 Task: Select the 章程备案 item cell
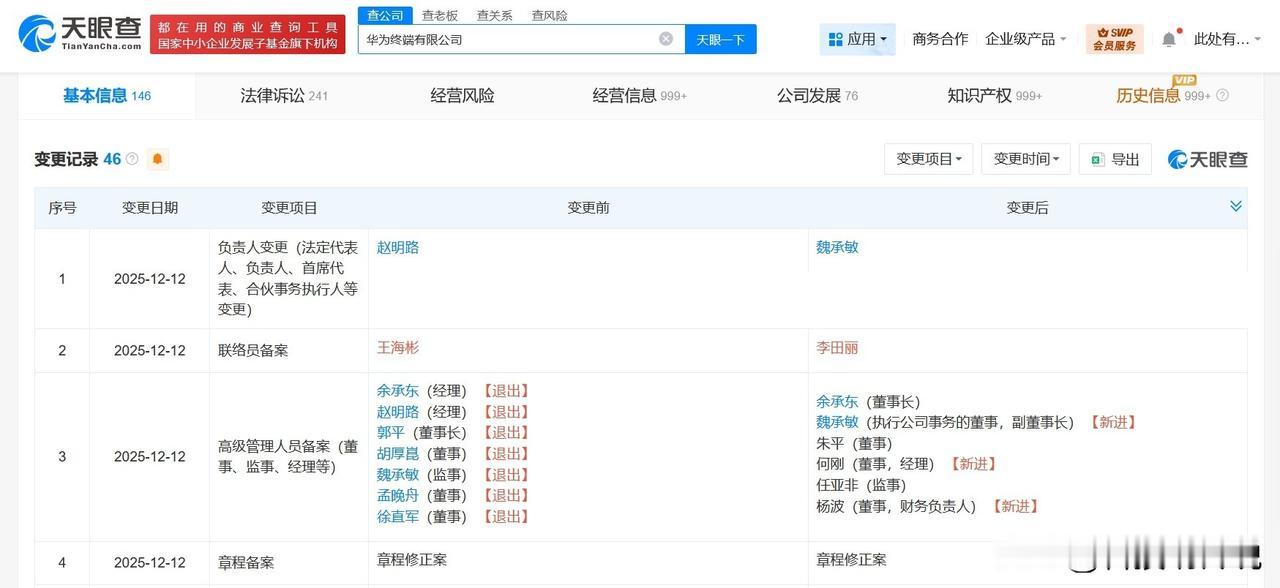pos(288,563)
